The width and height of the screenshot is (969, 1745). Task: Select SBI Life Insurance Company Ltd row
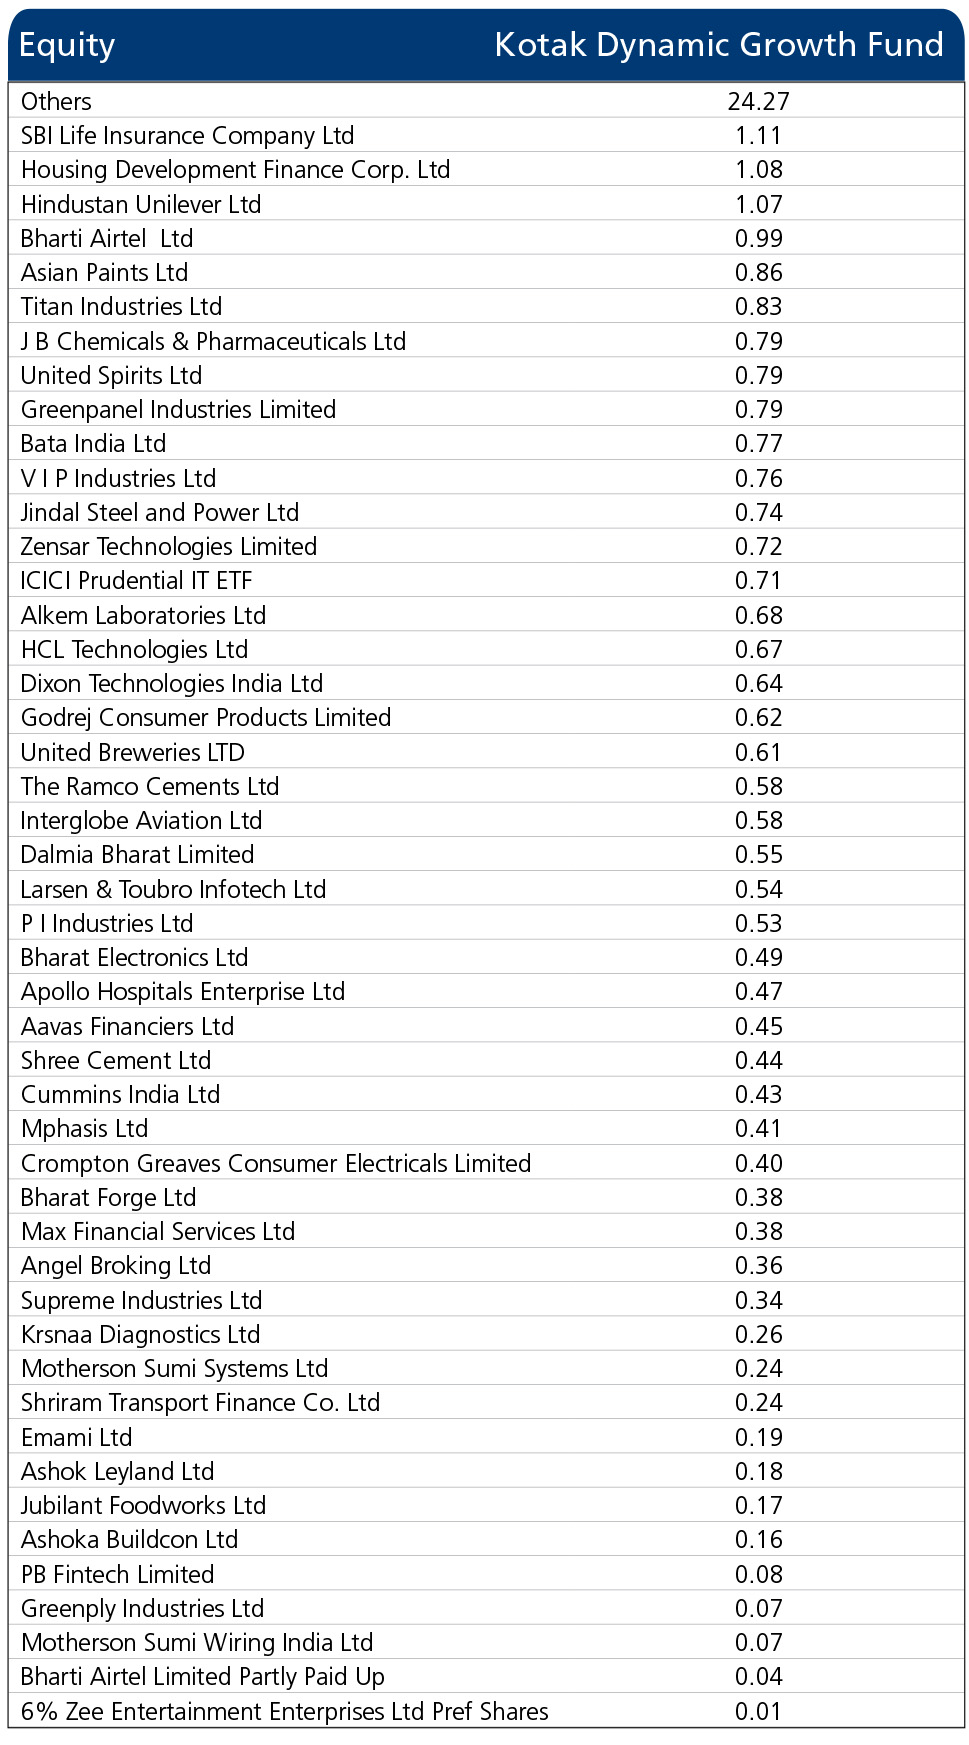pos(486,135)
